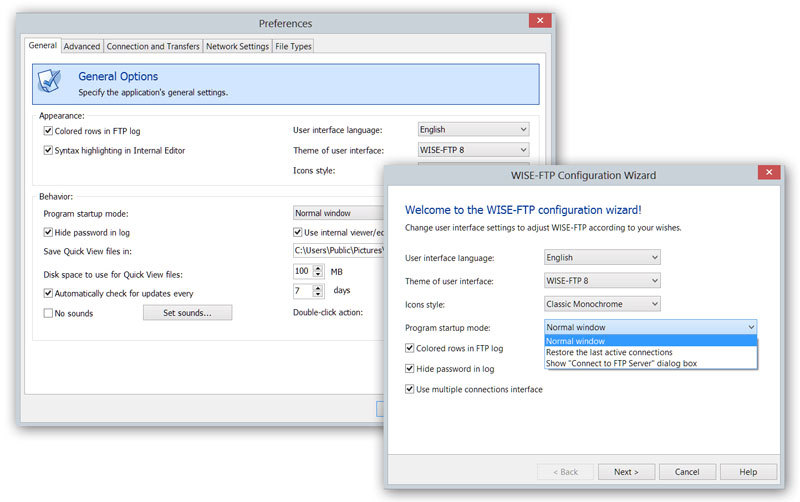Image resolution: width=800 pixels, height=502 pixels.
Task: Click the Set sounds... button
Action: (x=187, y=313)
